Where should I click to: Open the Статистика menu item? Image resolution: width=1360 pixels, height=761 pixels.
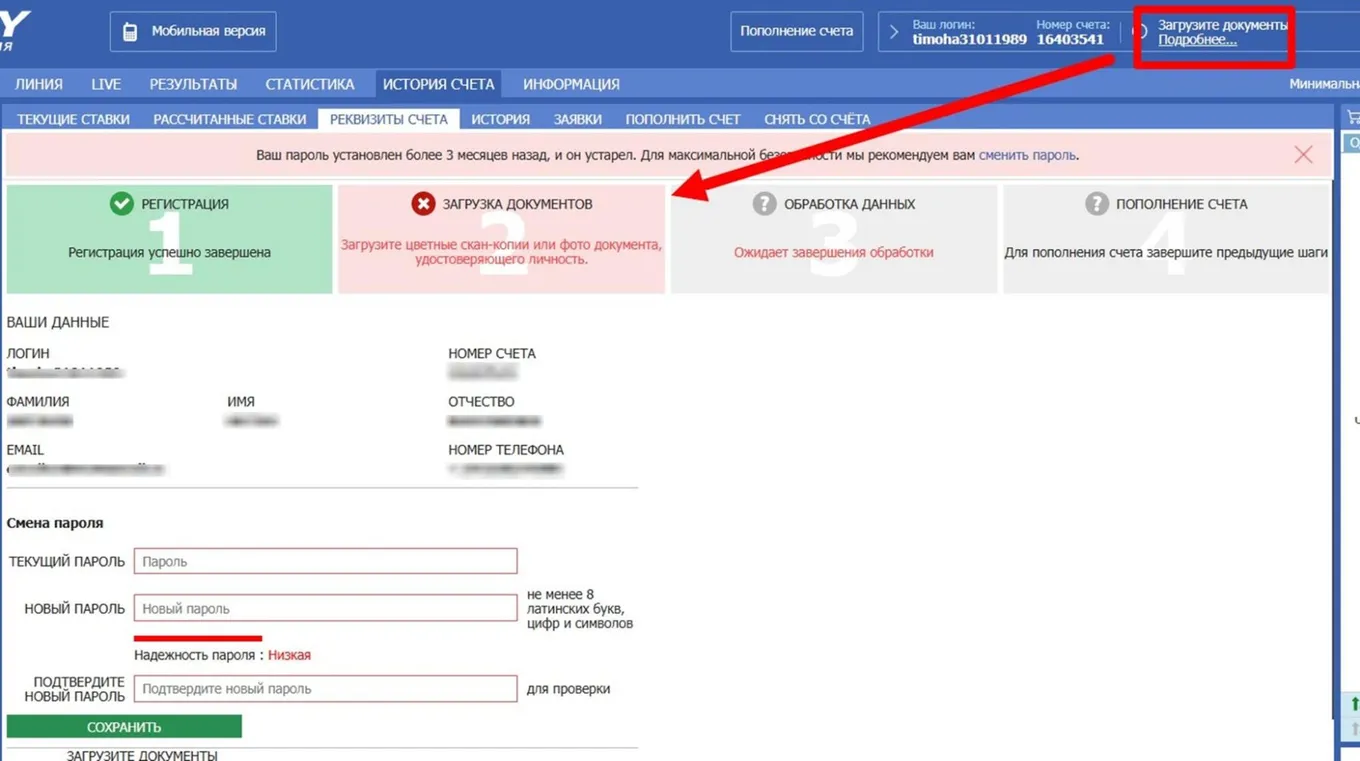tap(310, 84)
